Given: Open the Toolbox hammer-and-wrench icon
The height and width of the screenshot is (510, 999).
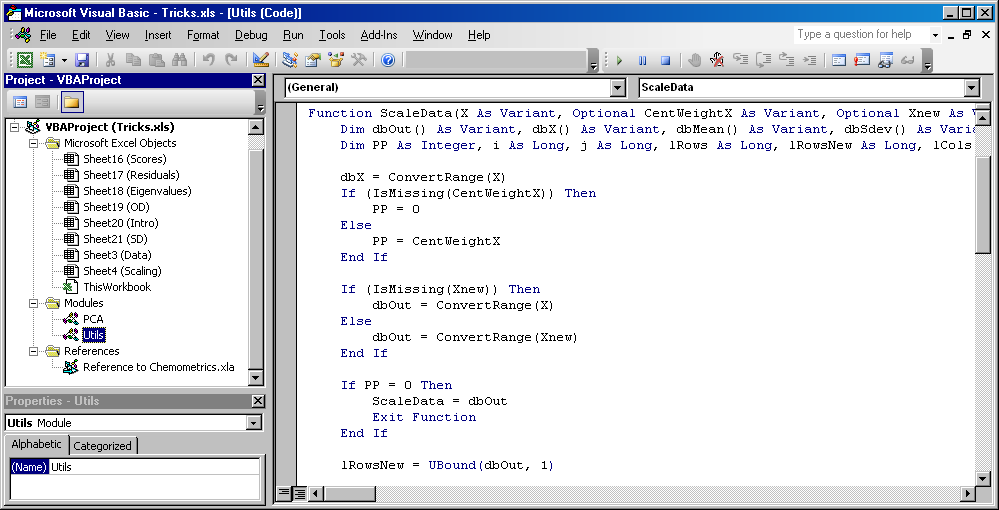Looking at the screenshot, I should point(358,60).
